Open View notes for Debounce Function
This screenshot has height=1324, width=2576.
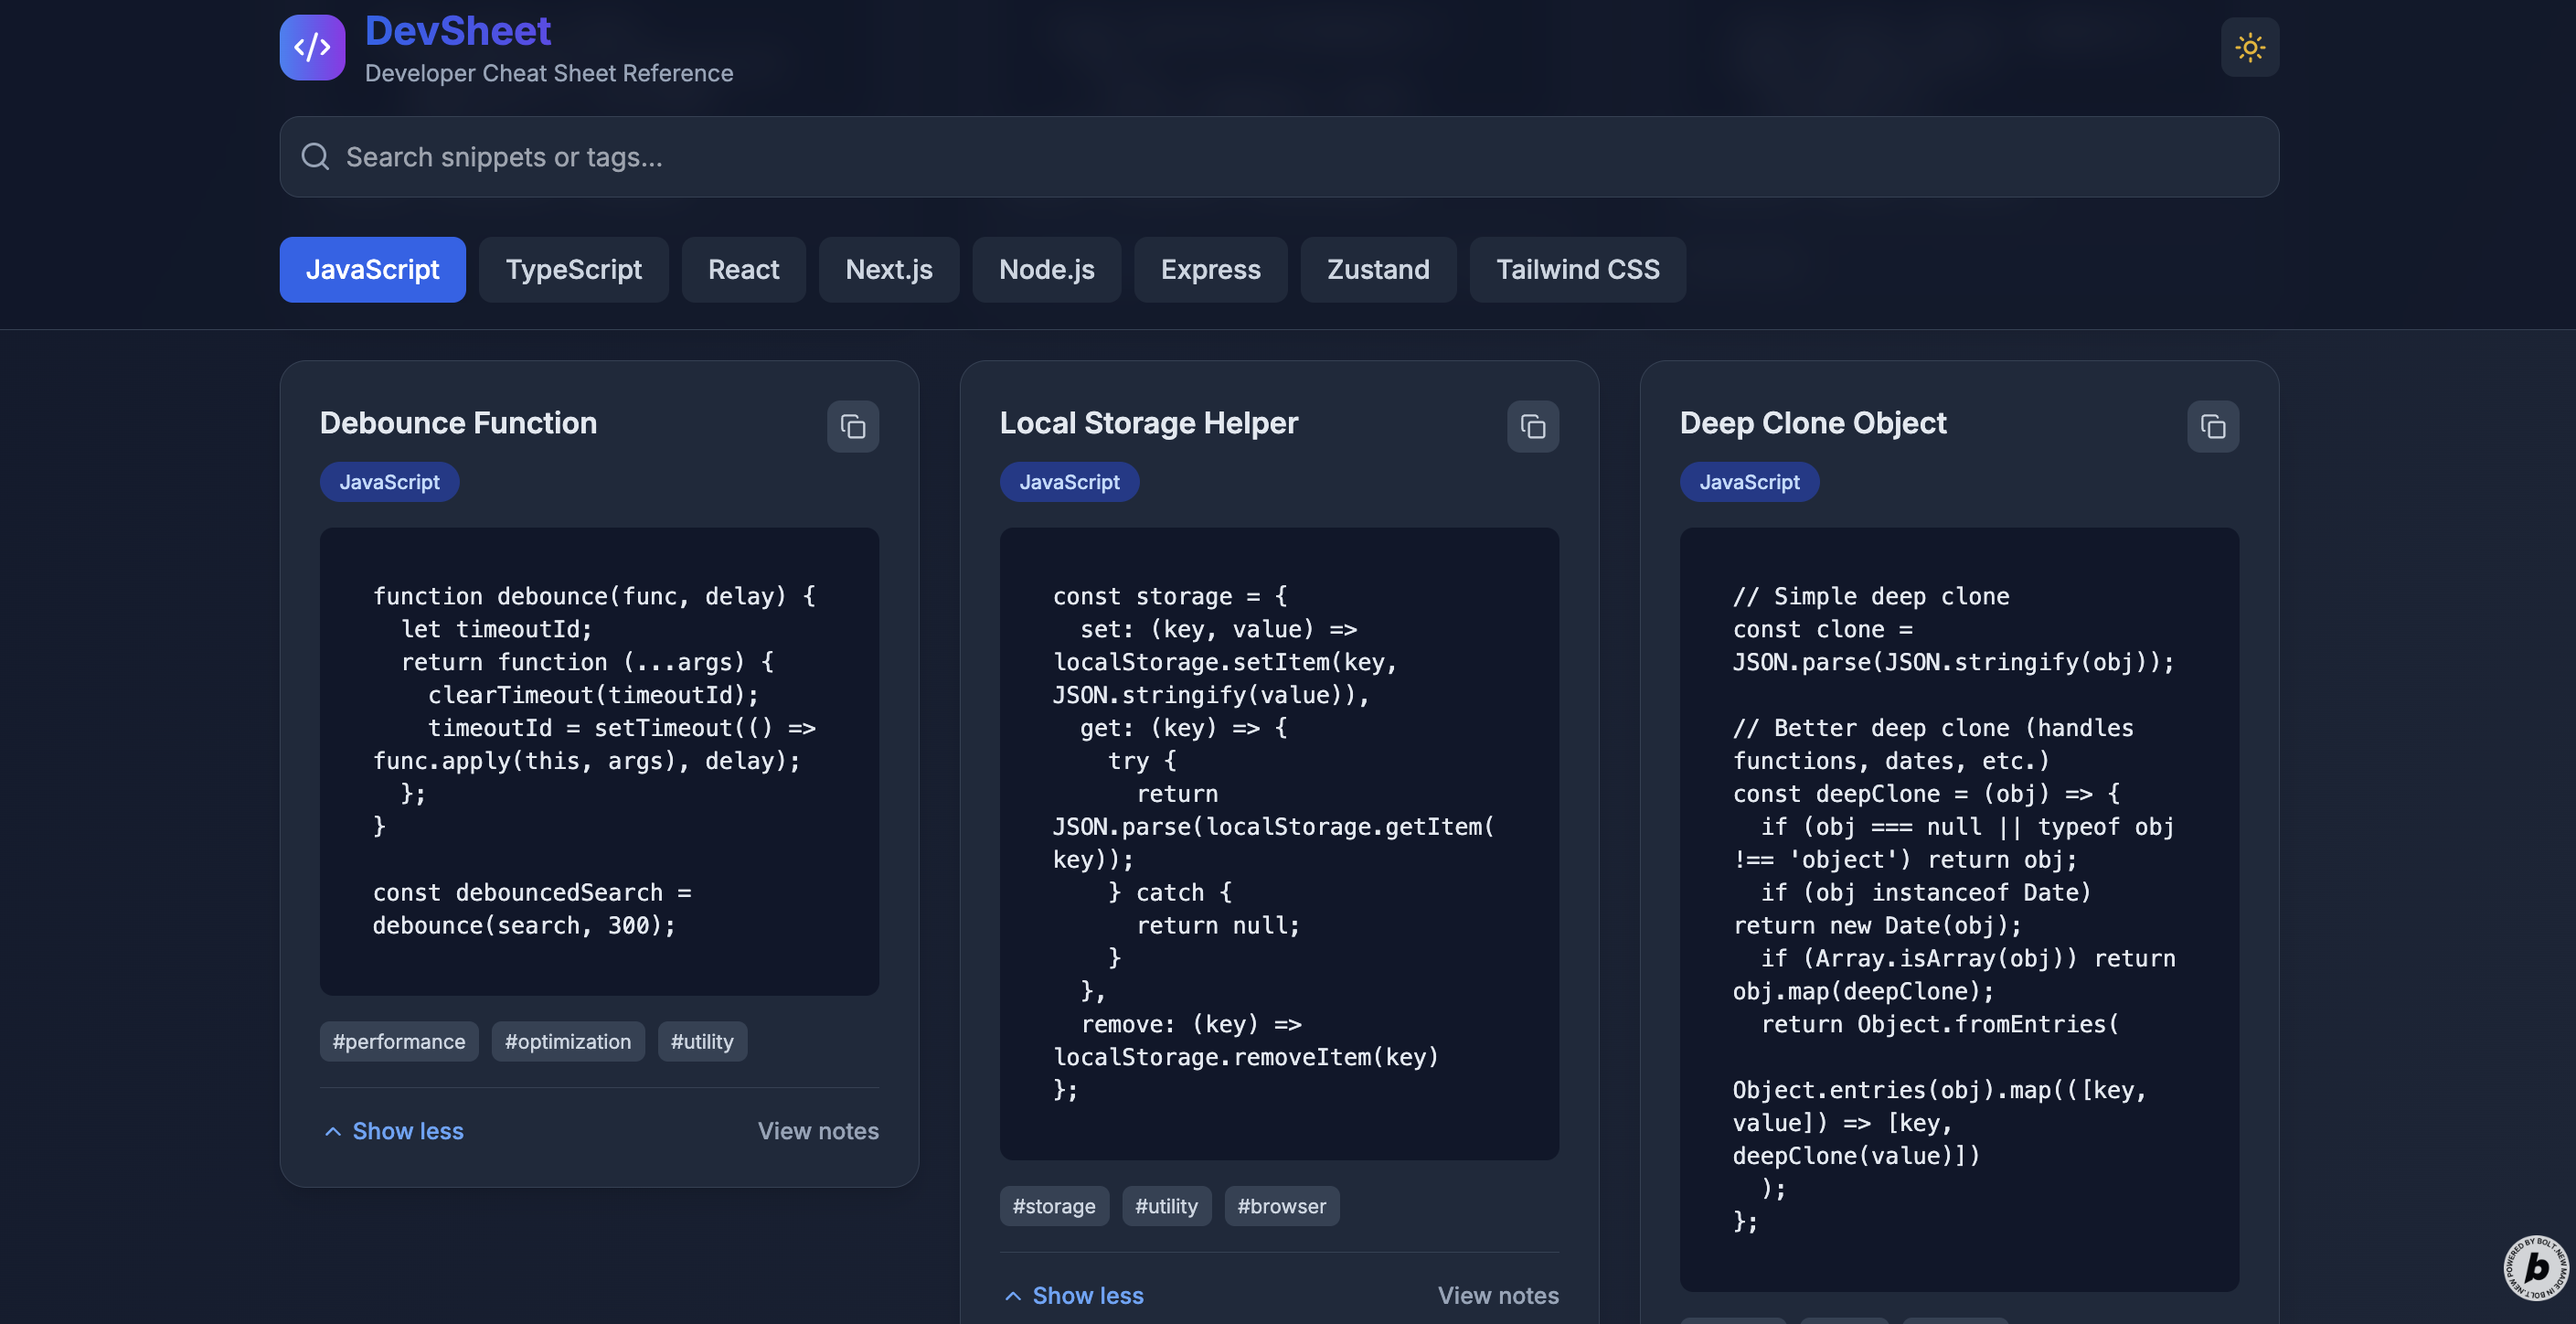[x=817, y=1131]
